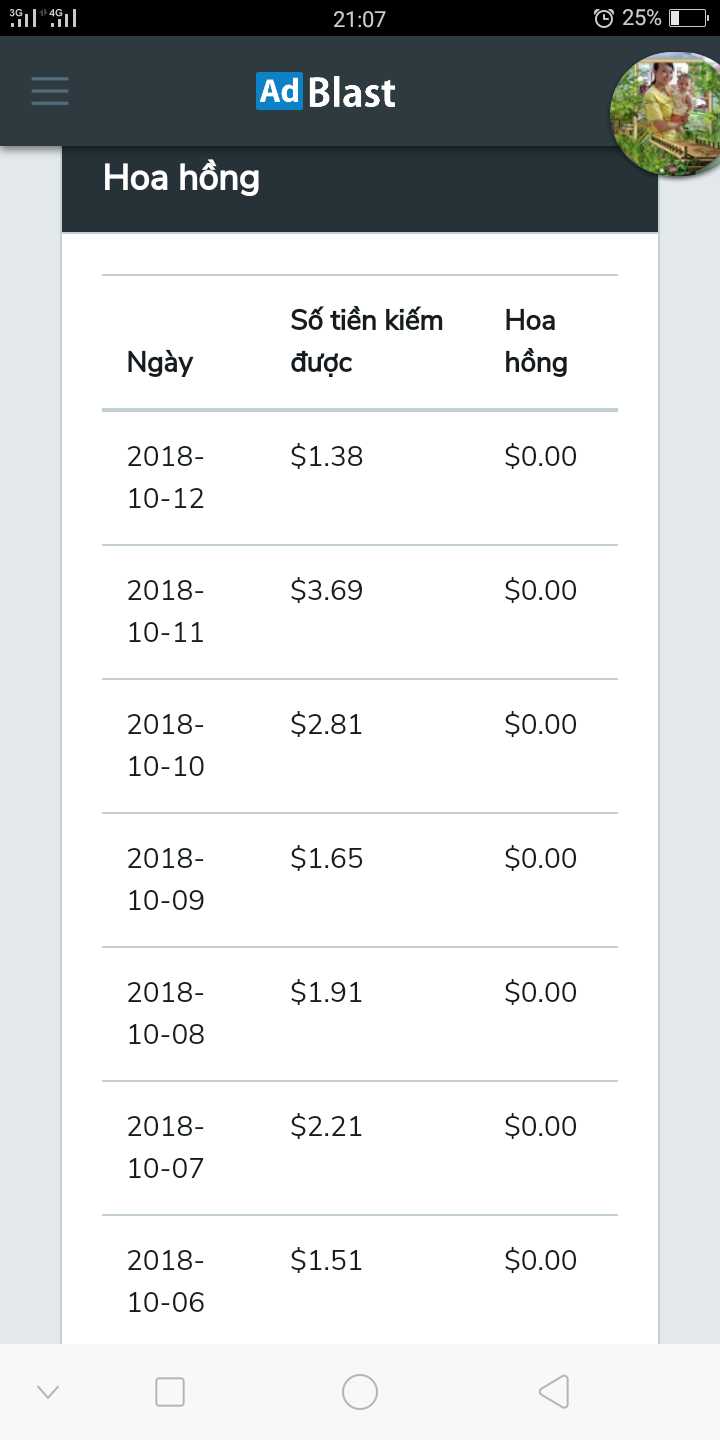
Task: Tap the $1.65 earnings value
Action: 327,858
